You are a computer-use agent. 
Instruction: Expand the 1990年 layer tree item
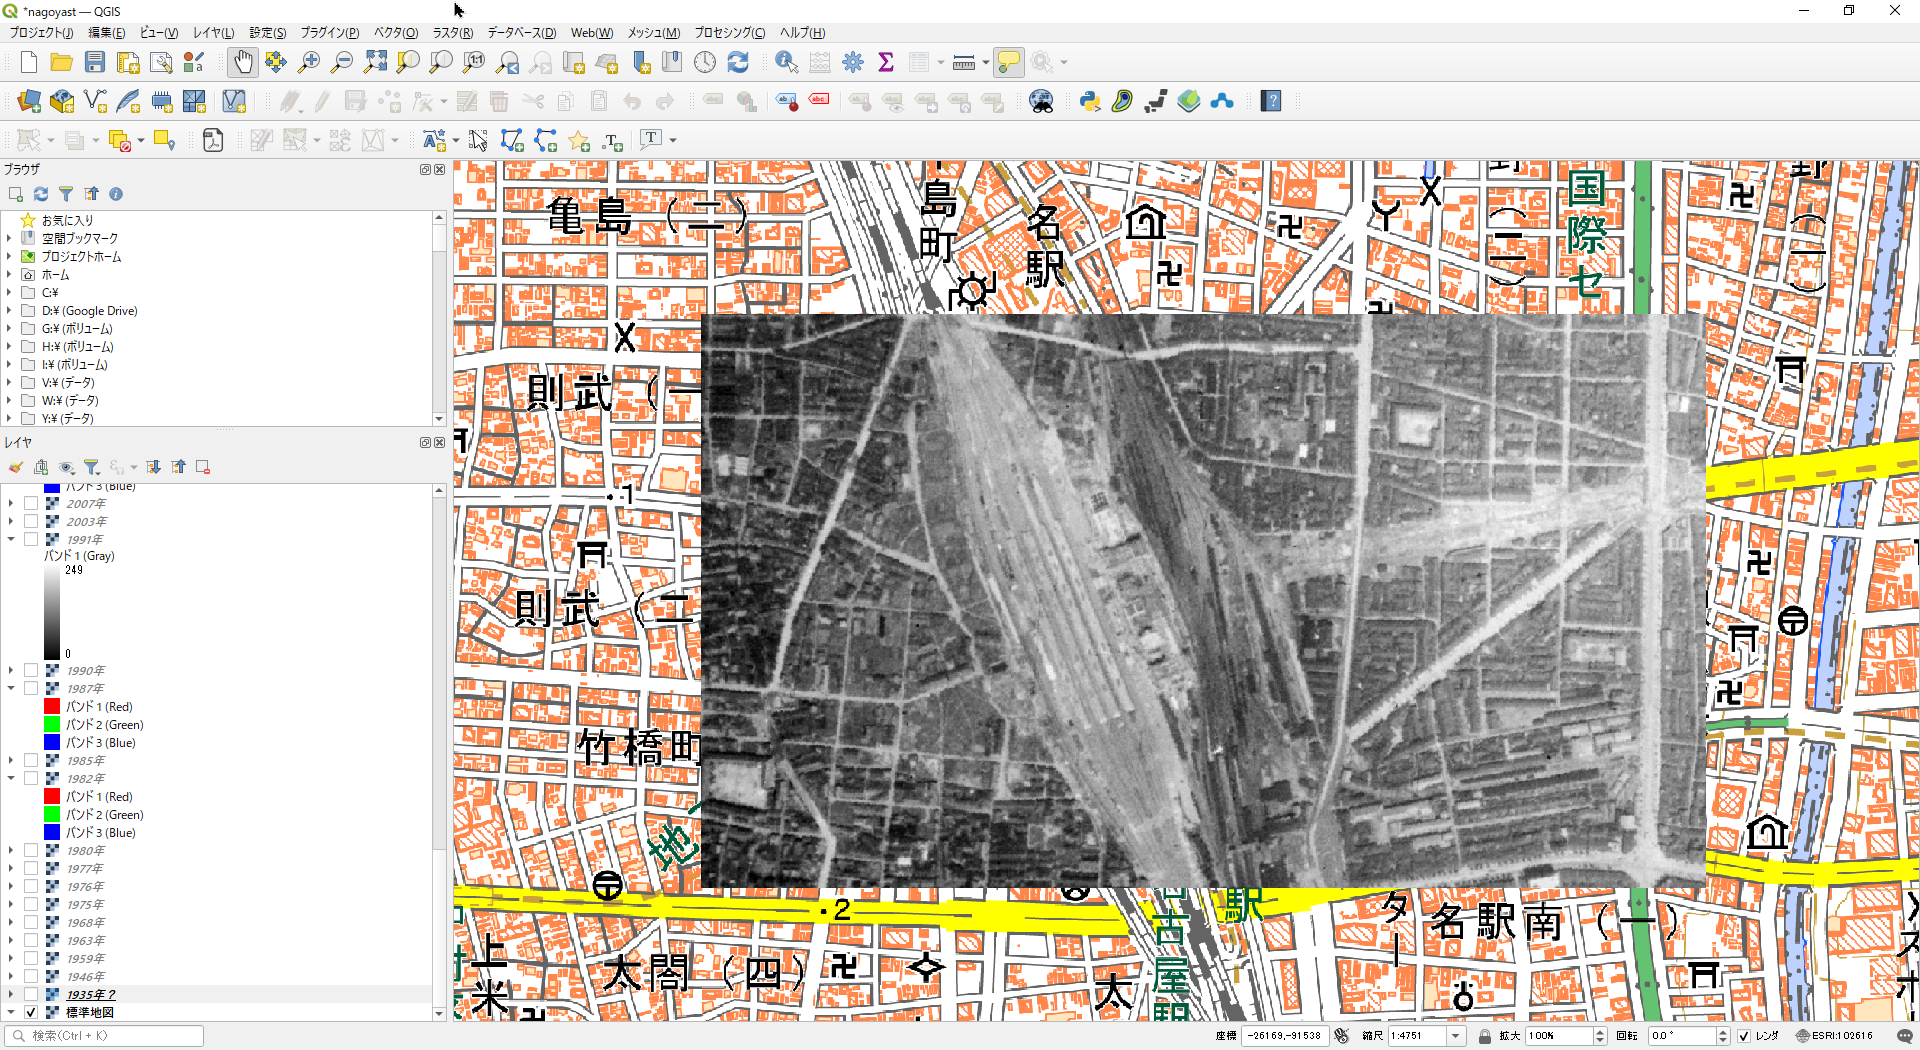click(10, 670)
